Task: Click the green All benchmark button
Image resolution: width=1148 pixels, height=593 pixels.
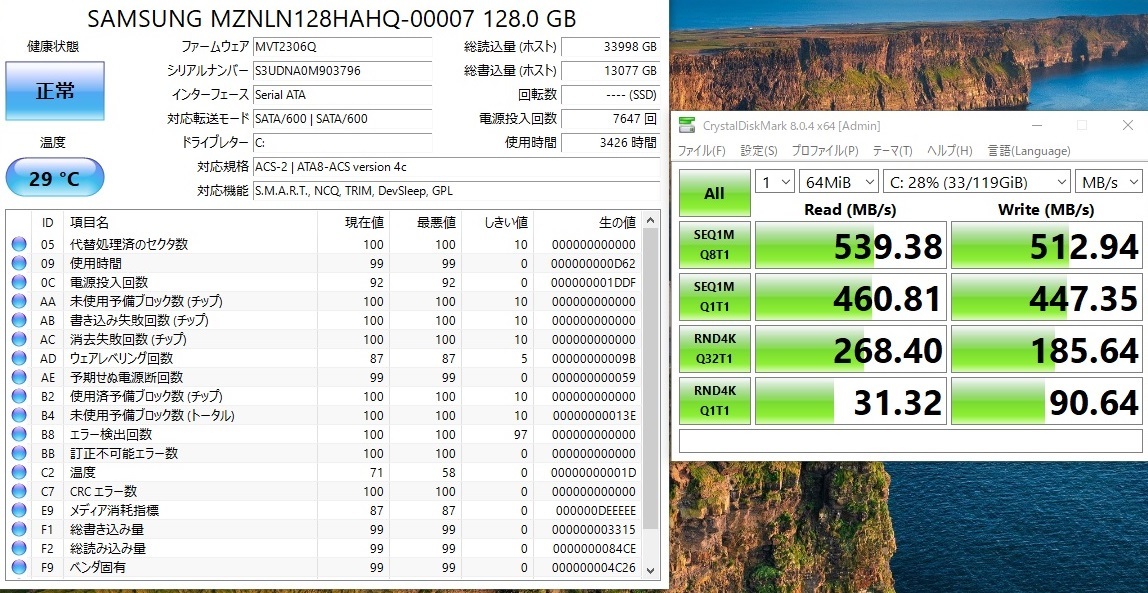Action: click(x=715, y=193)
